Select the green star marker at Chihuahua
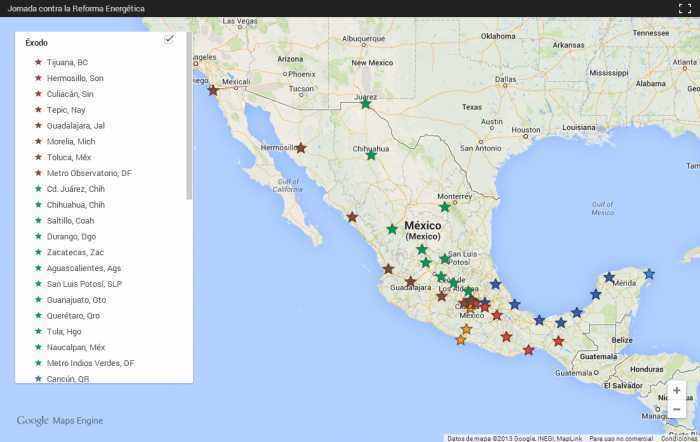 (371, 155)
